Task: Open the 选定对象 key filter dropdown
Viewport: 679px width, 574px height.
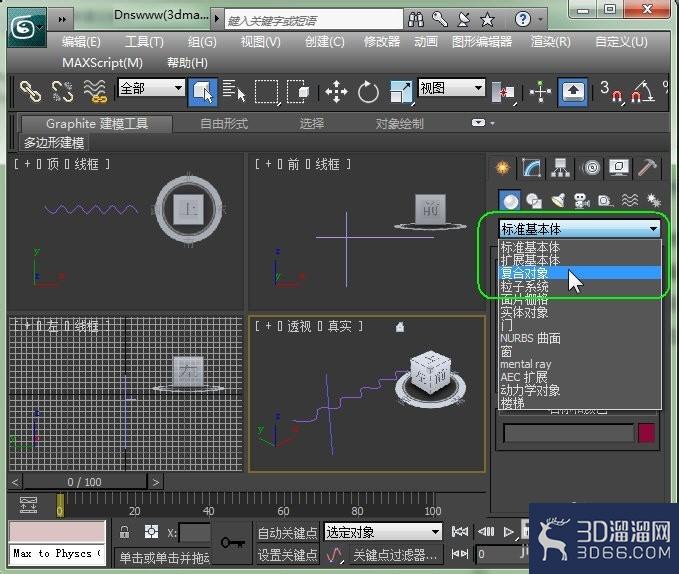Action: pyautogui.click(x=383, y=532)
